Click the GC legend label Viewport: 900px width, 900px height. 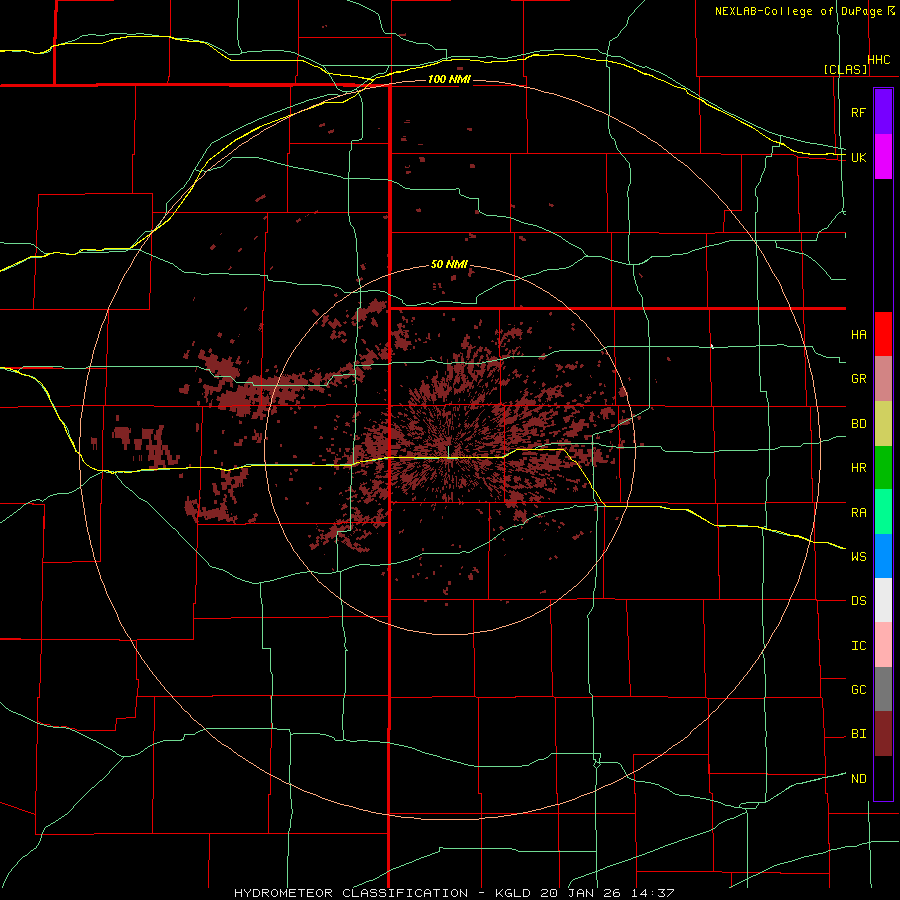click(x=858, y=690)
